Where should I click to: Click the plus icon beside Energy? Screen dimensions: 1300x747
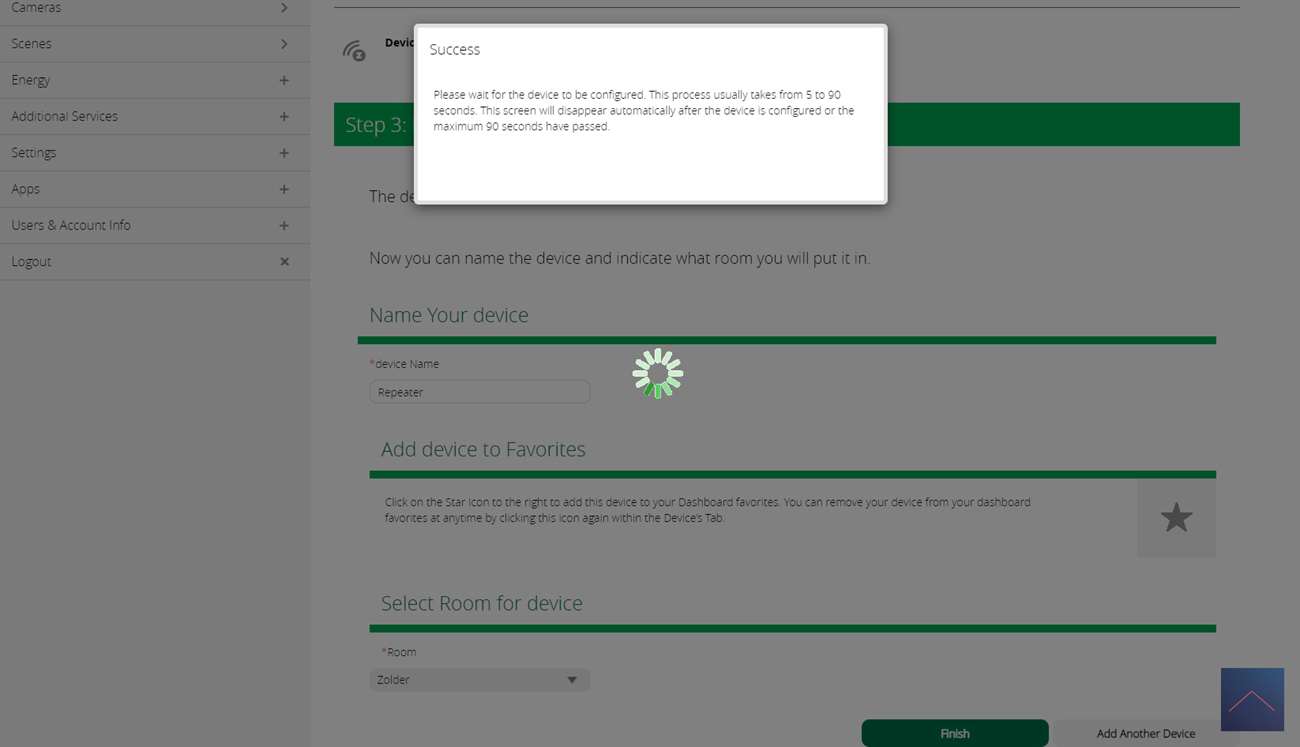(284, 80)
